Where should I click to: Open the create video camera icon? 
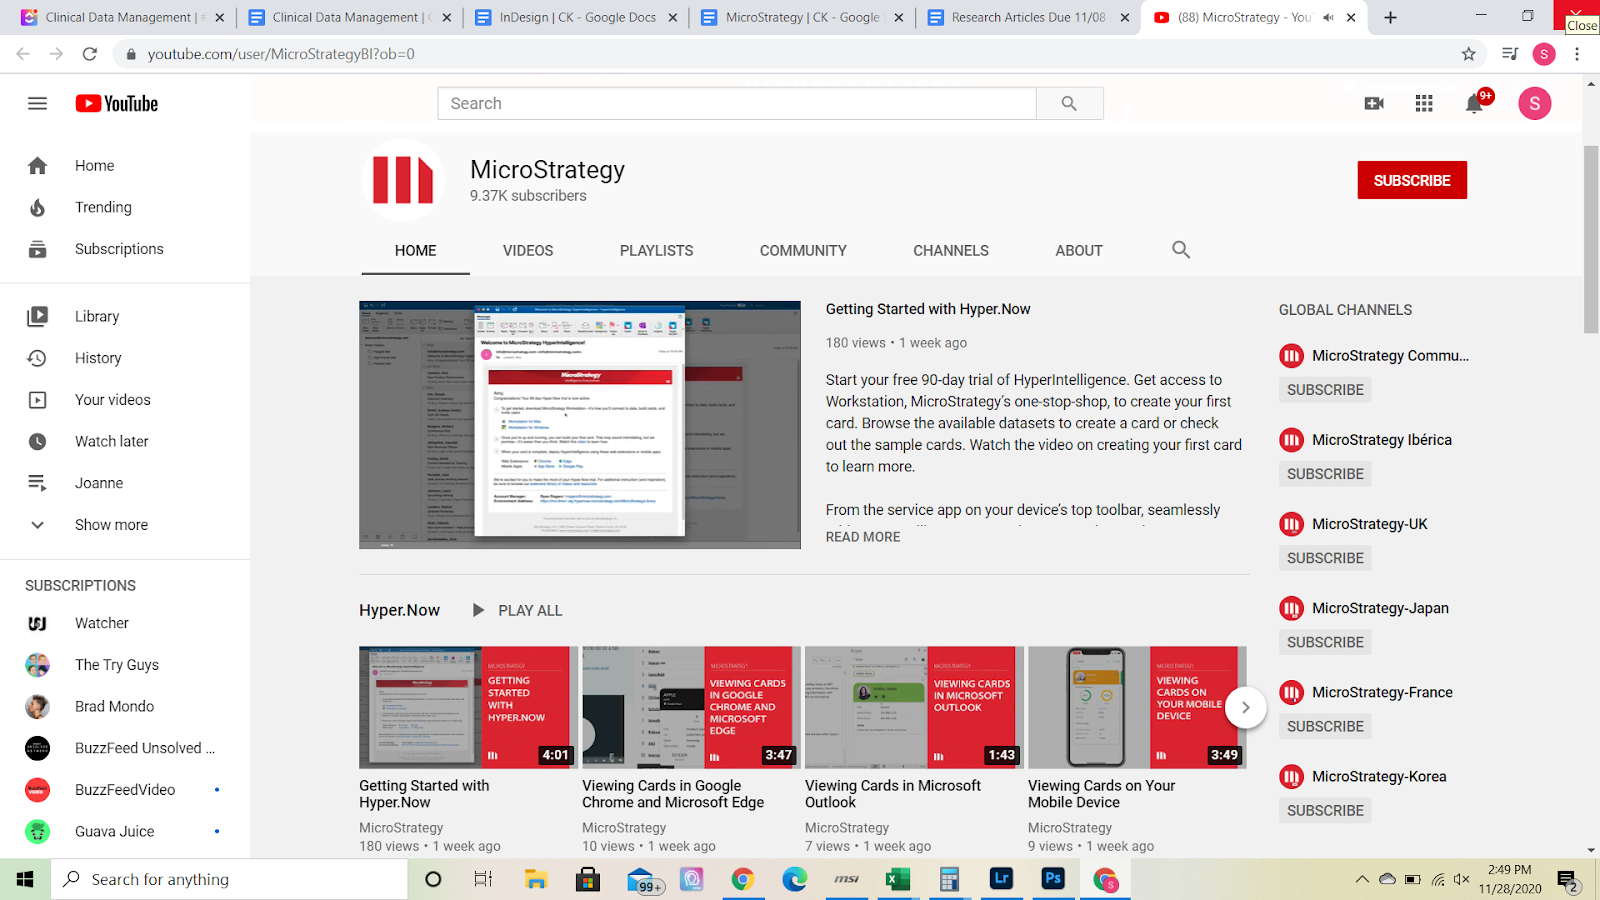(x=1374, y=104)
